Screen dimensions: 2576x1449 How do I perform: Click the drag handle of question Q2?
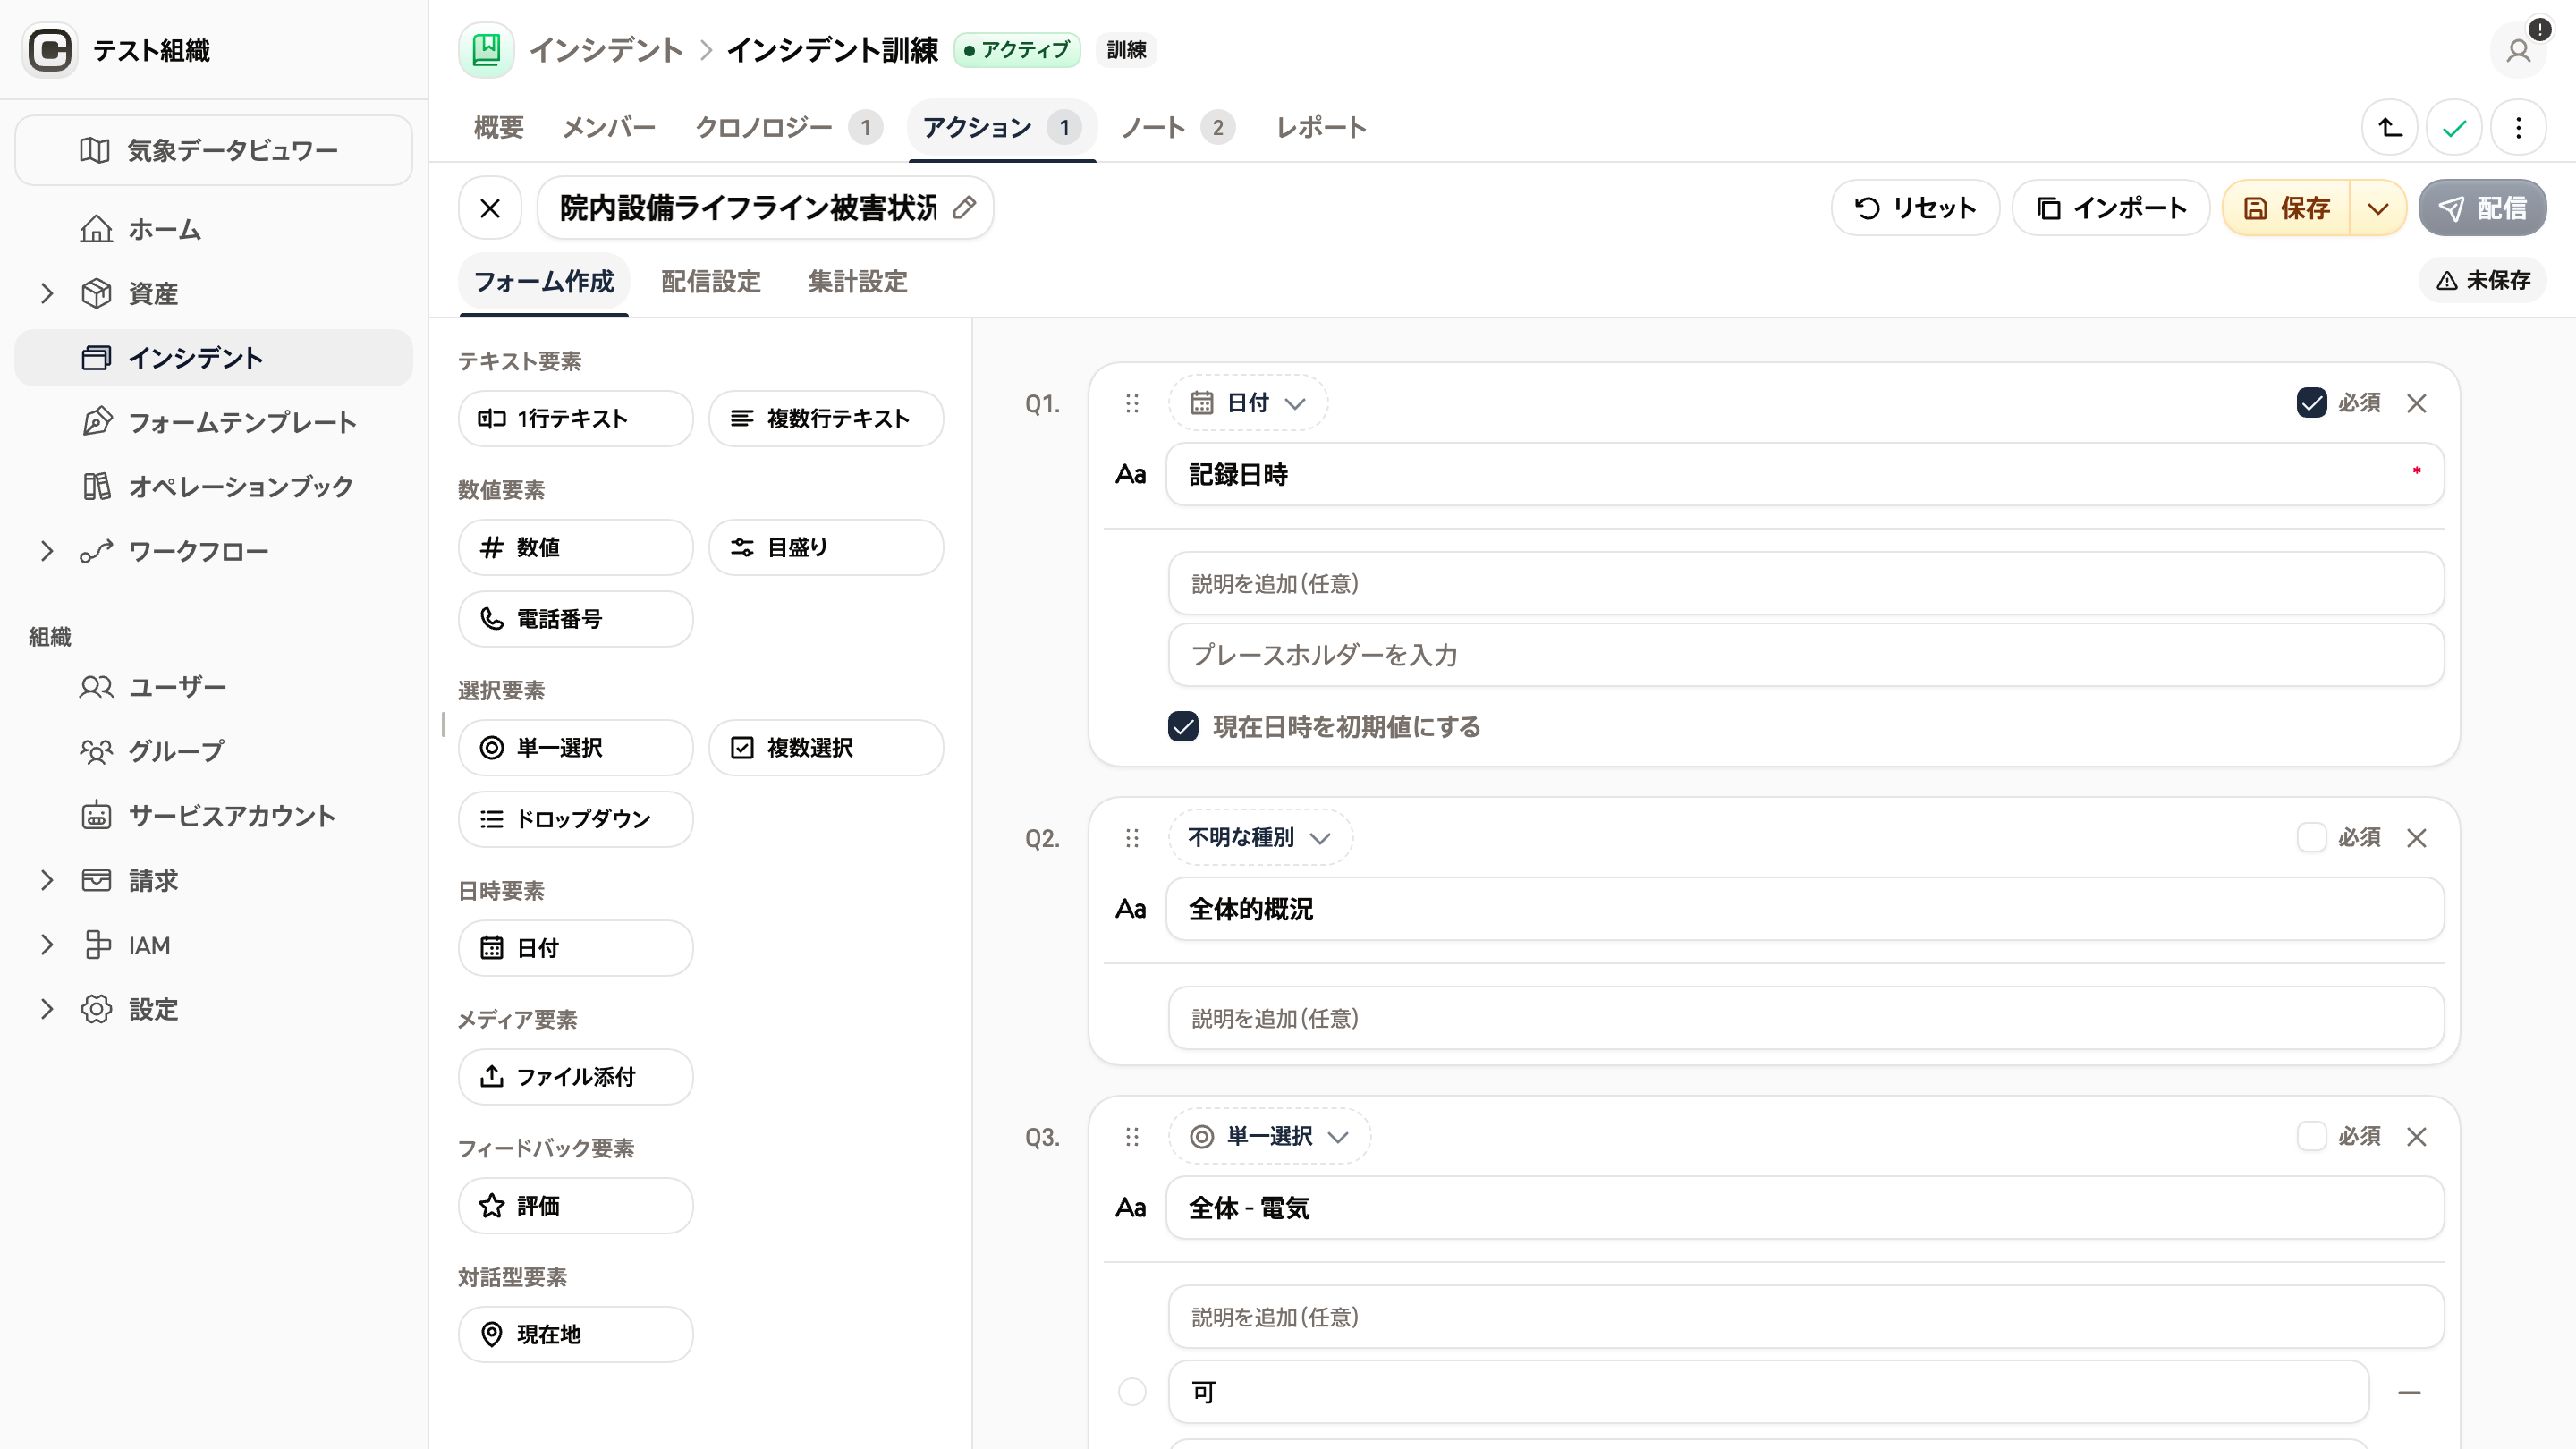click(1132, 838)
